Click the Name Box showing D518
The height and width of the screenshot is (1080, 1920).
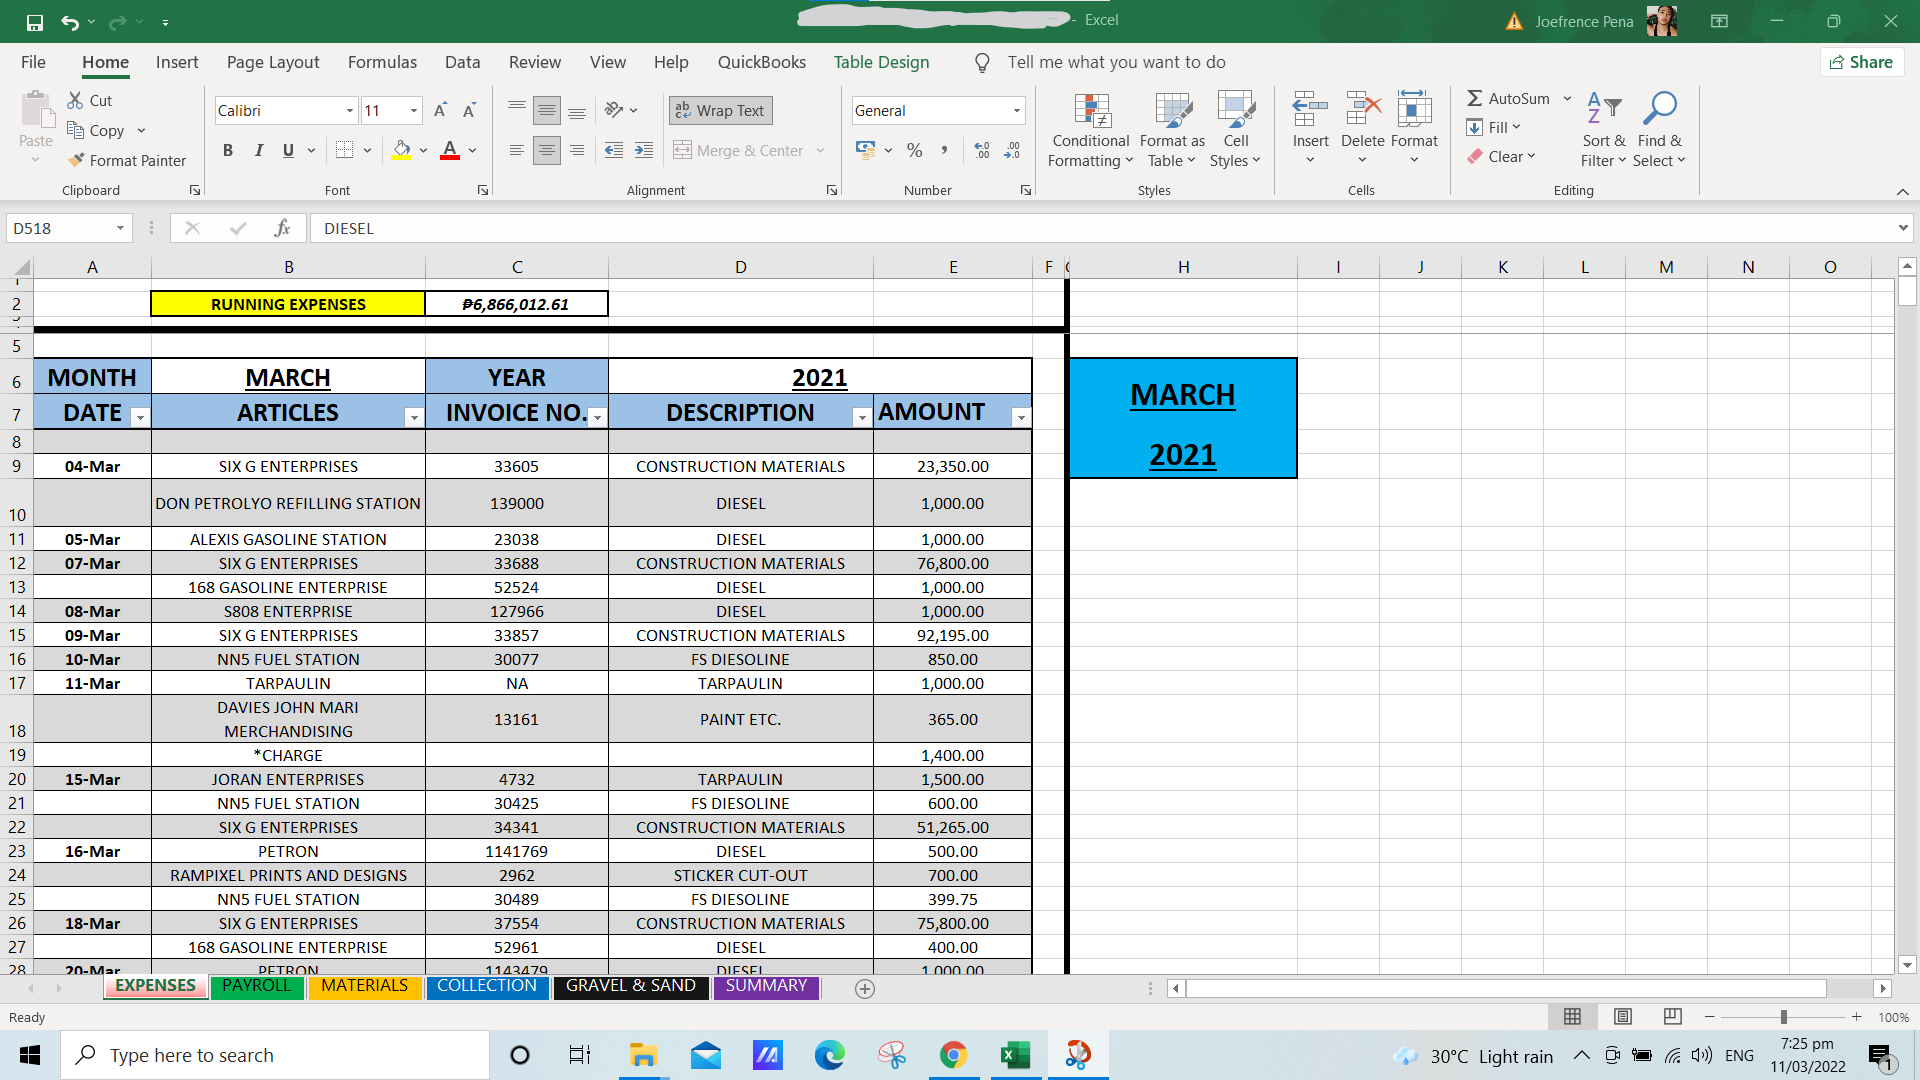(x=60, y=228)
